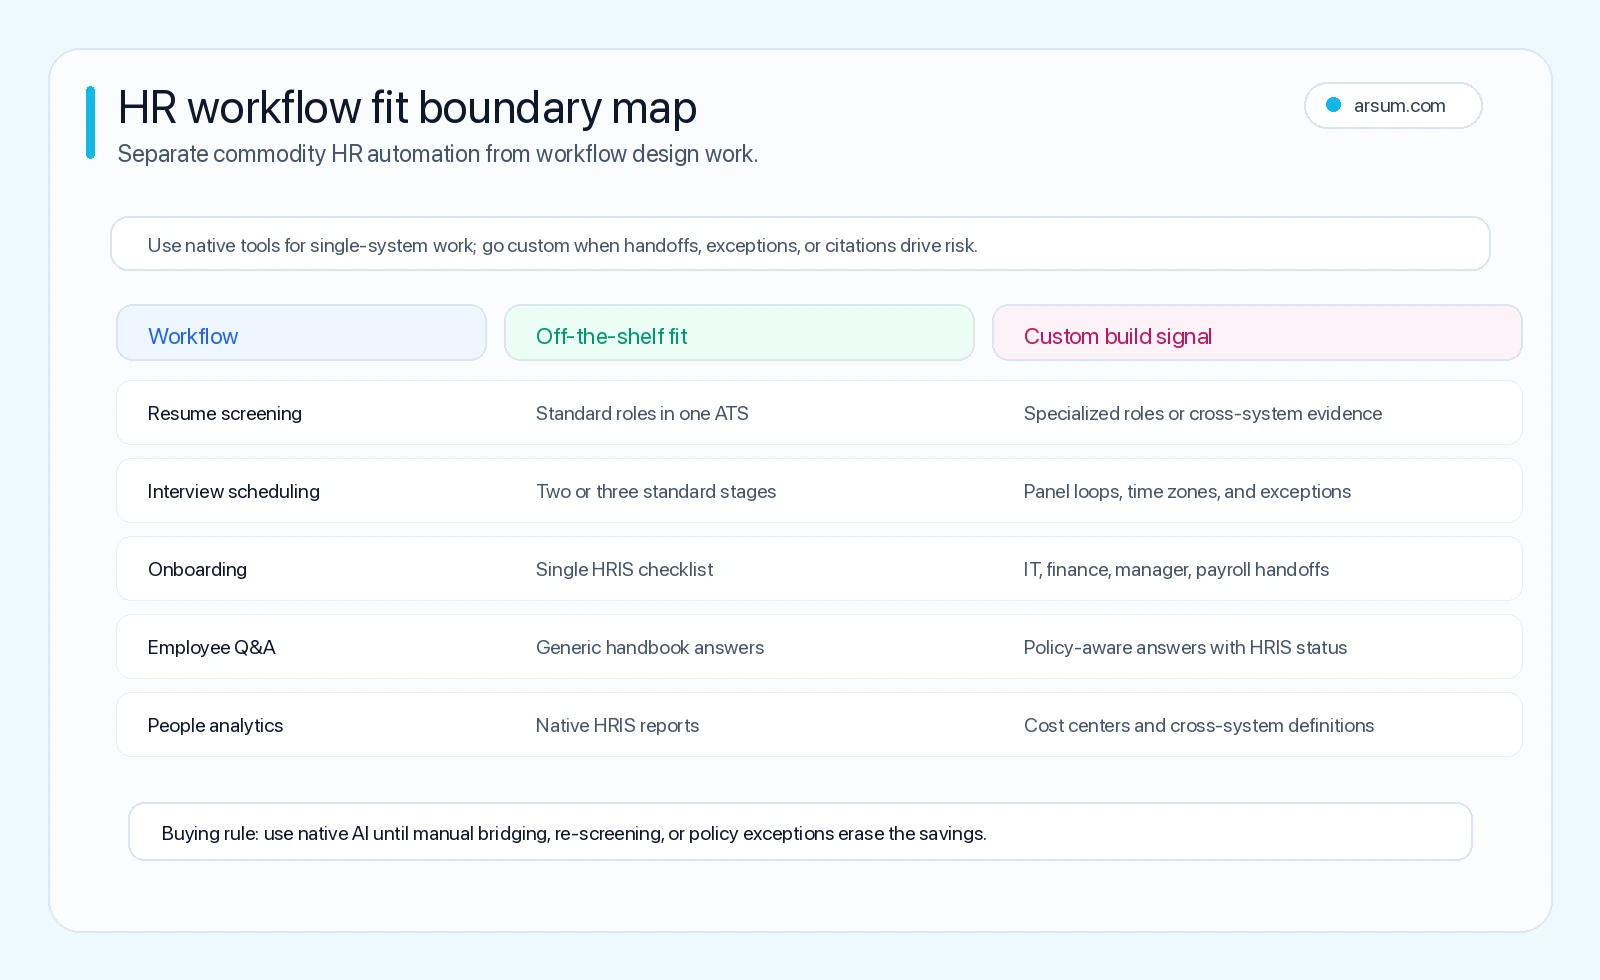Image resolution: width=1600 pixels, height=980 pixels.
Task: Click the 'People analytics' cell
Action: [215, 725]
